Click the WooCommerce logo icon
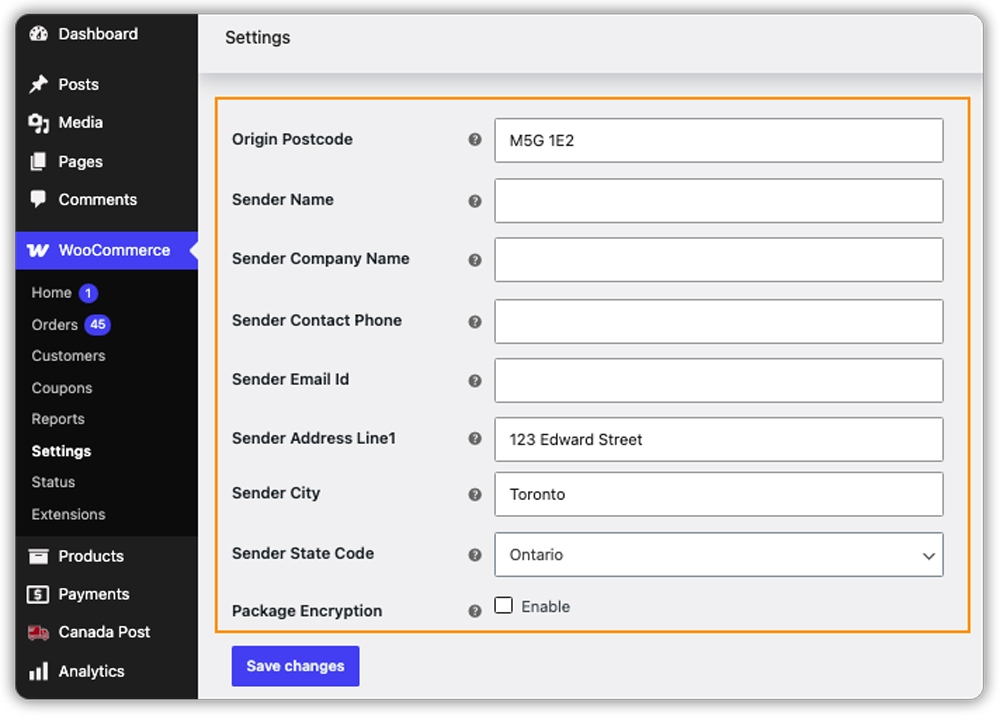Viewport: 1000px width, 716px height. 38,251
